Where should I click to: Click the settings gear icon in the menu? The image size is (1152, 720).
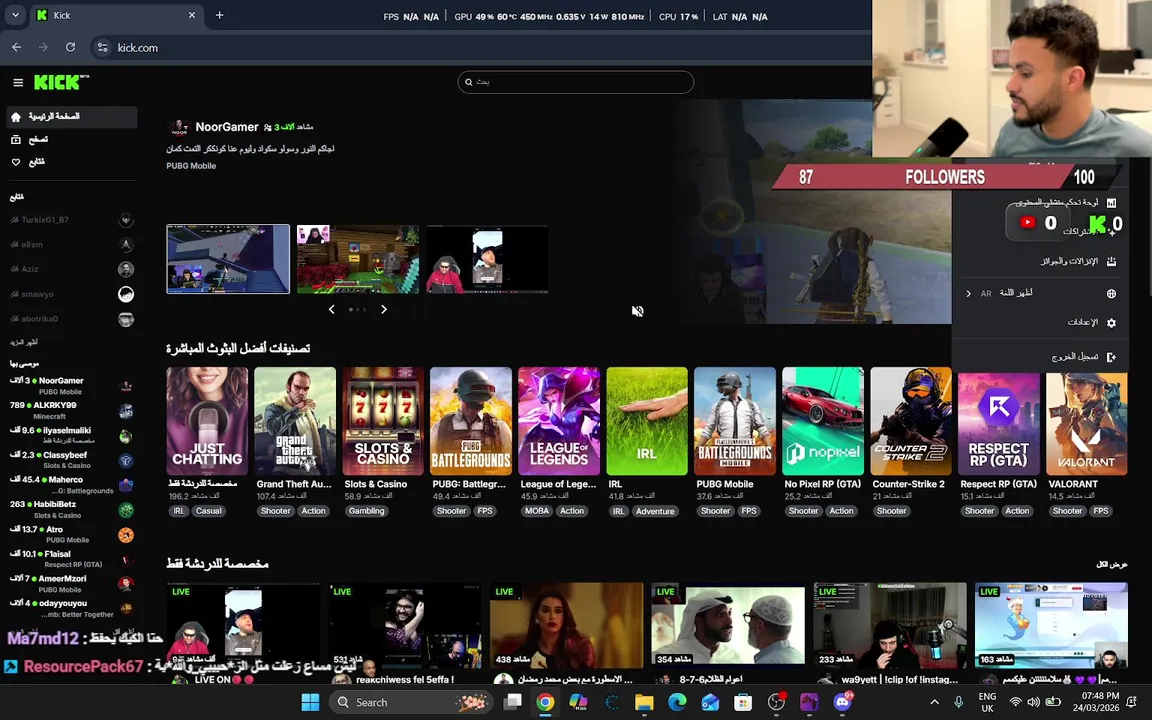(1112, 323)
